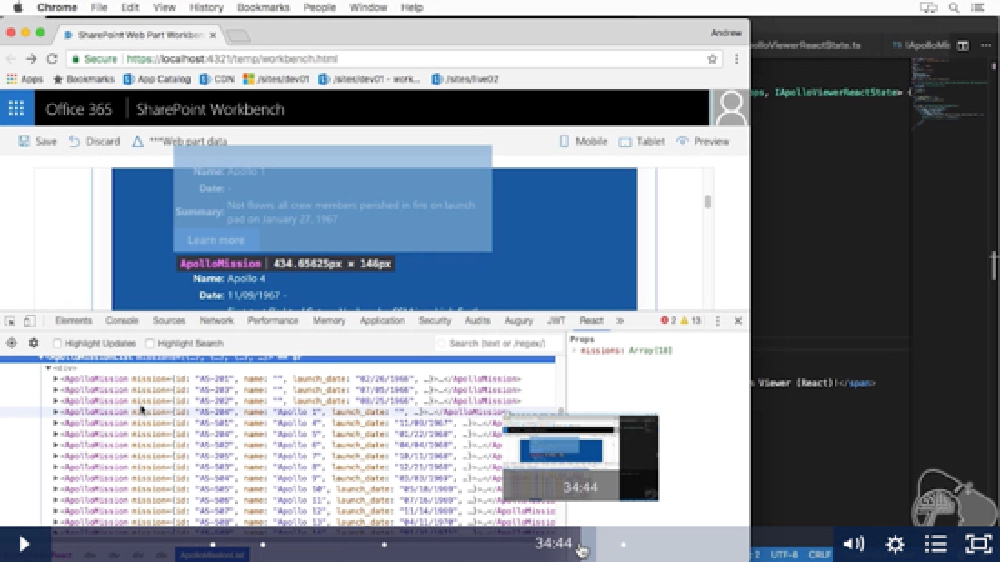Show more DevTools tabs with the chevron
The image size is (1000, 562).
click(x=620, y=321)
